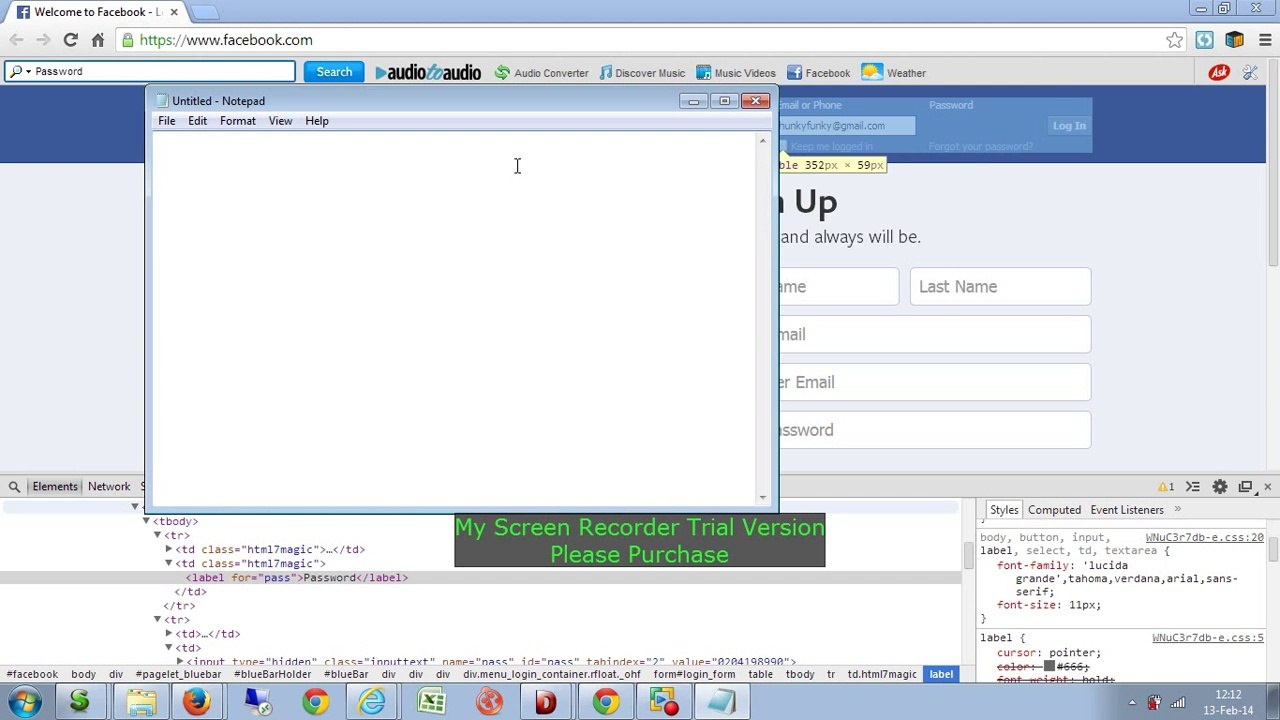
Task: Click the audio2audio logo in the toolbar
Action: 428,72
